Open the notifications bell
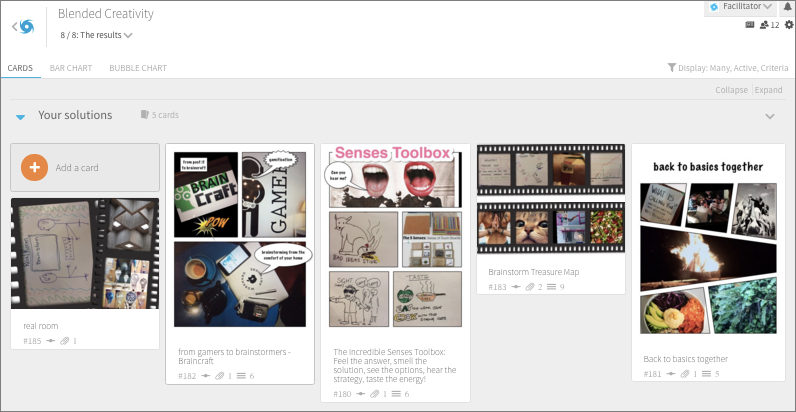This screenshot has width=796, height=412. click(788, 7)
